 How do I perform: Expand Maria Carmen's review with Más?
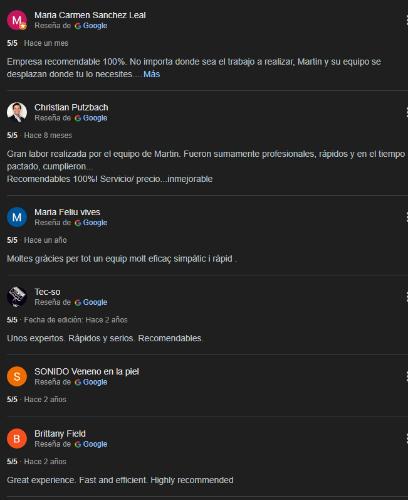pos(152,74)
